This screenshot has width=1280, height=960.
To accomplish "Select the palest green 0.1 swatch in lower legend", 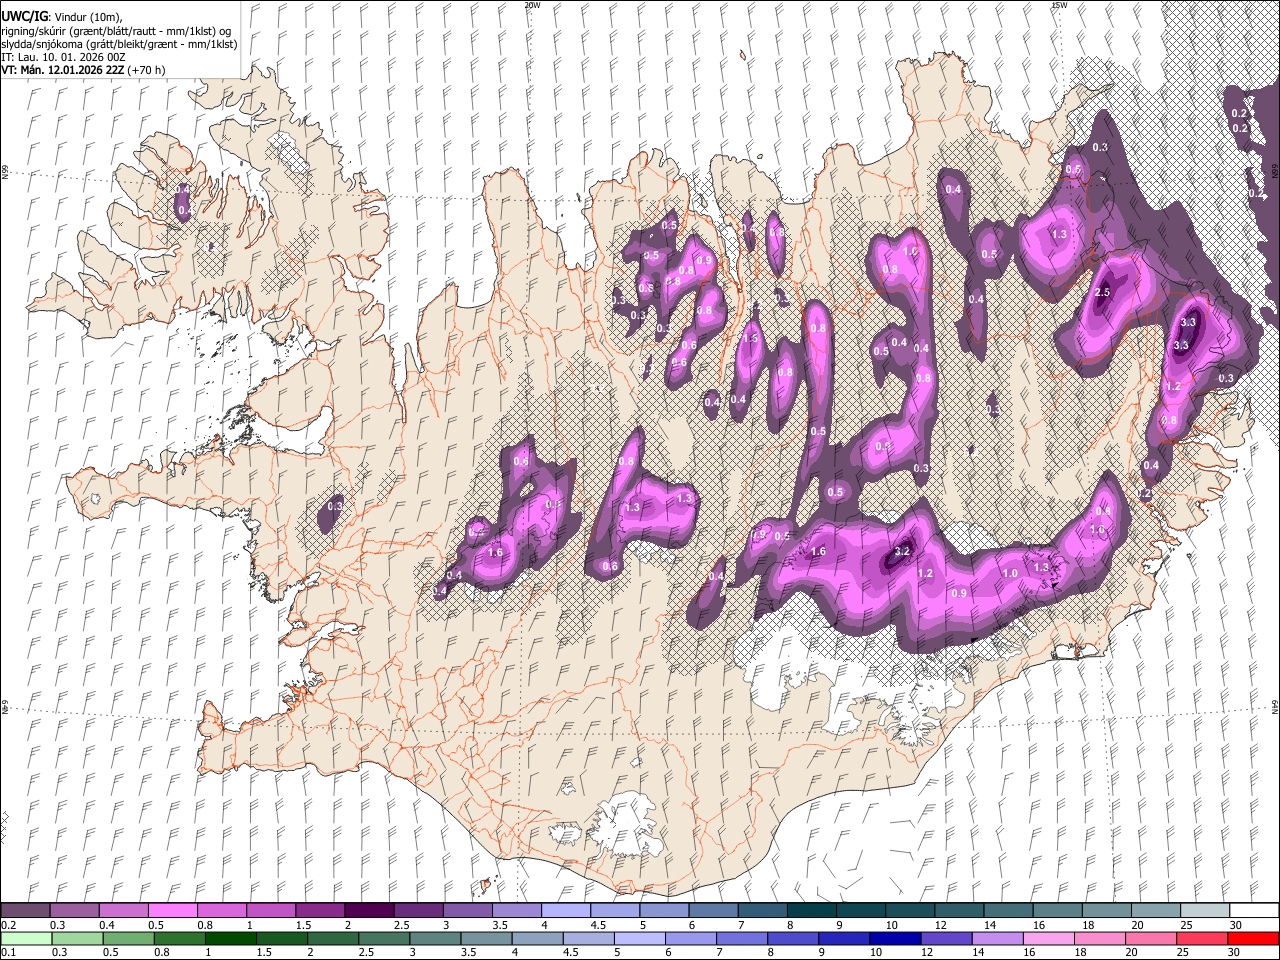I will [x=26, y=938].
